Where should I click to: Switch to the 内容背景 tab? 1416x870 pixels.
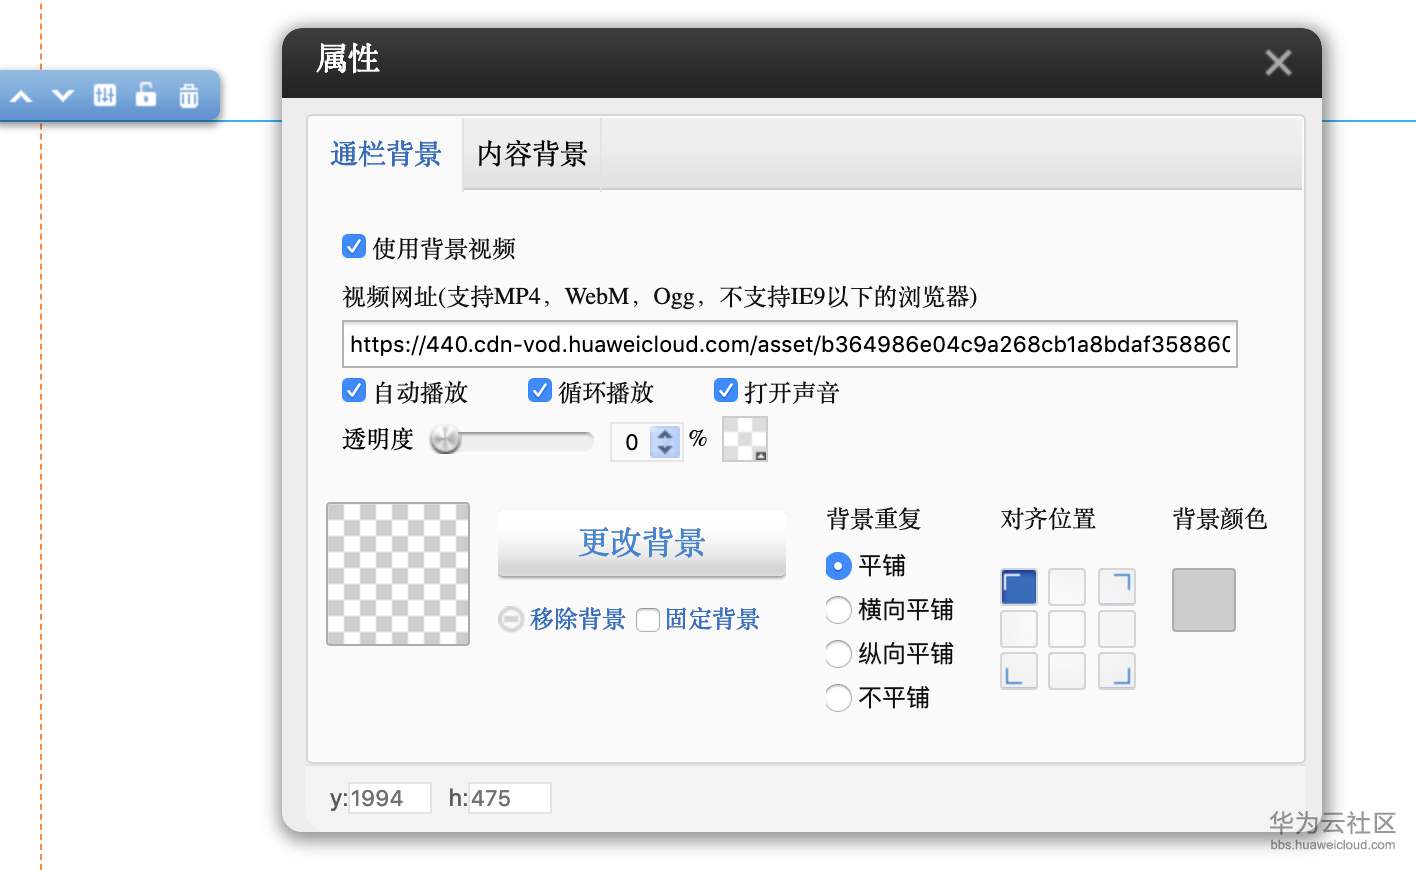531,153
